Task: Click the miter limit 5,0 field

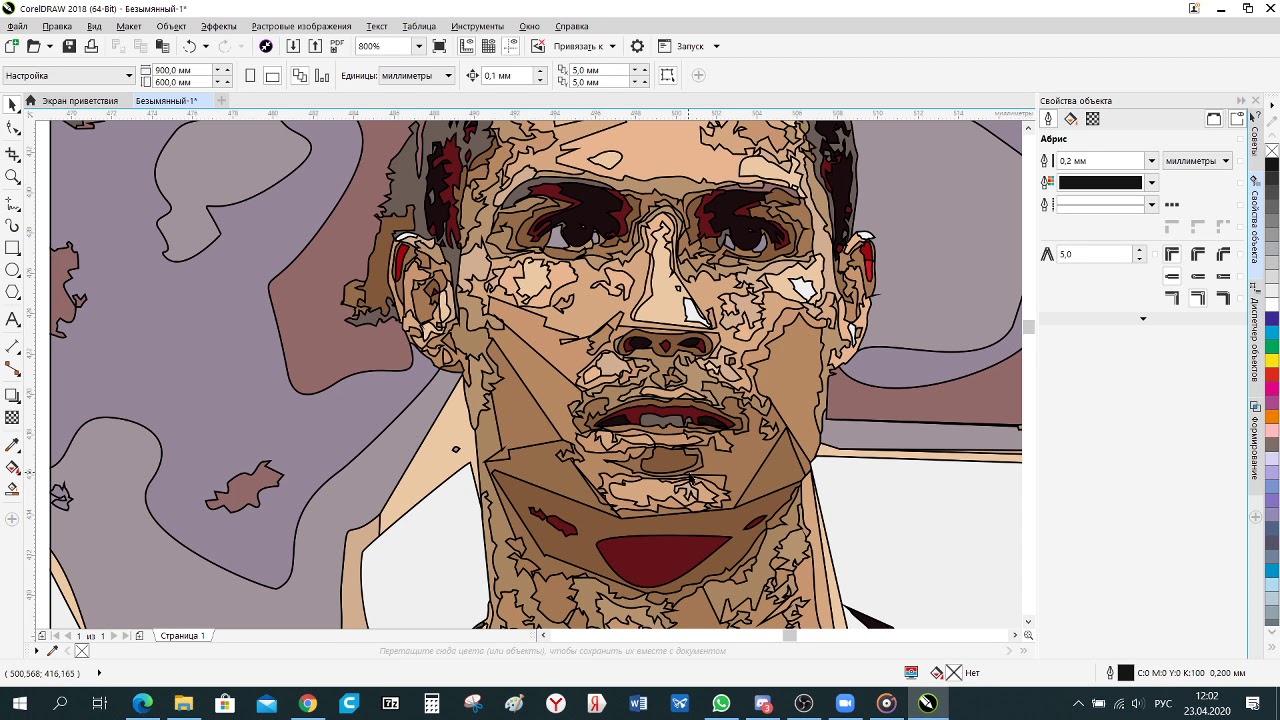Action: [x=1095, y=255]
